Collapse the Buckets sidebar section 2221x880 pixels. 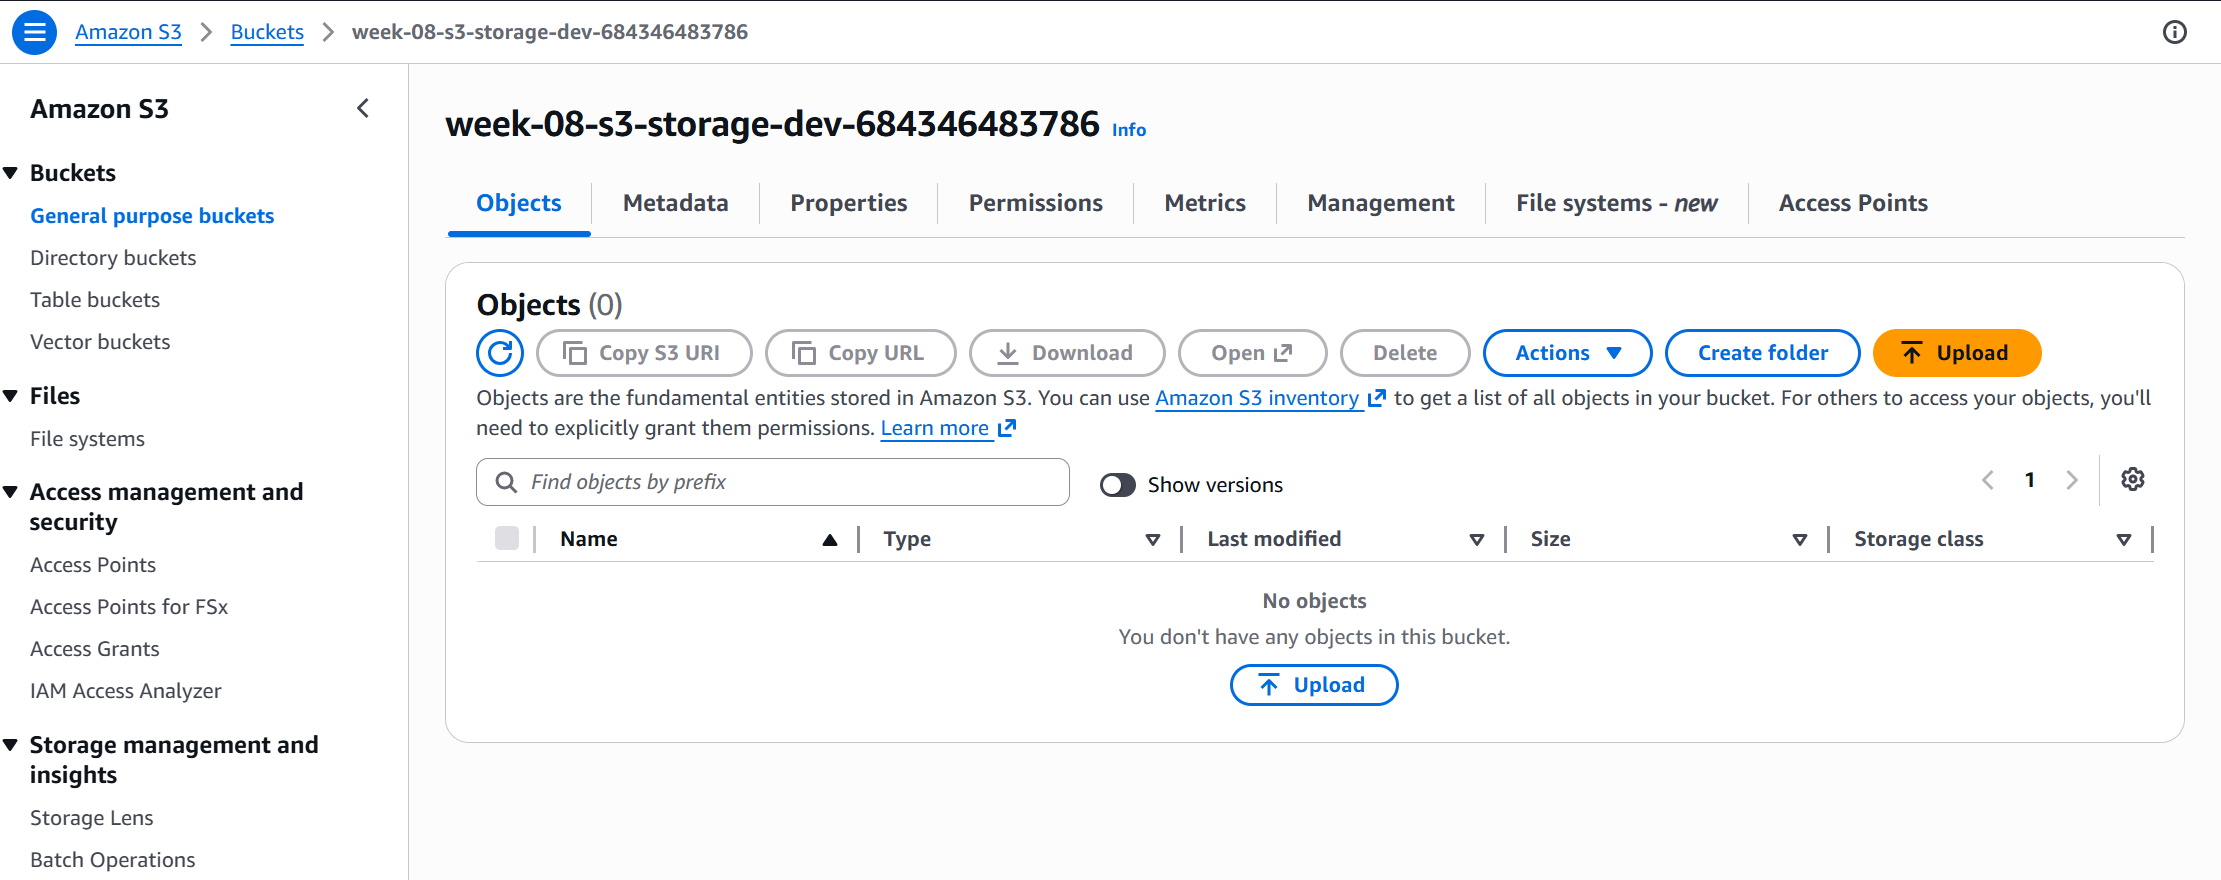pyautogui.click(x=11, y=173)
